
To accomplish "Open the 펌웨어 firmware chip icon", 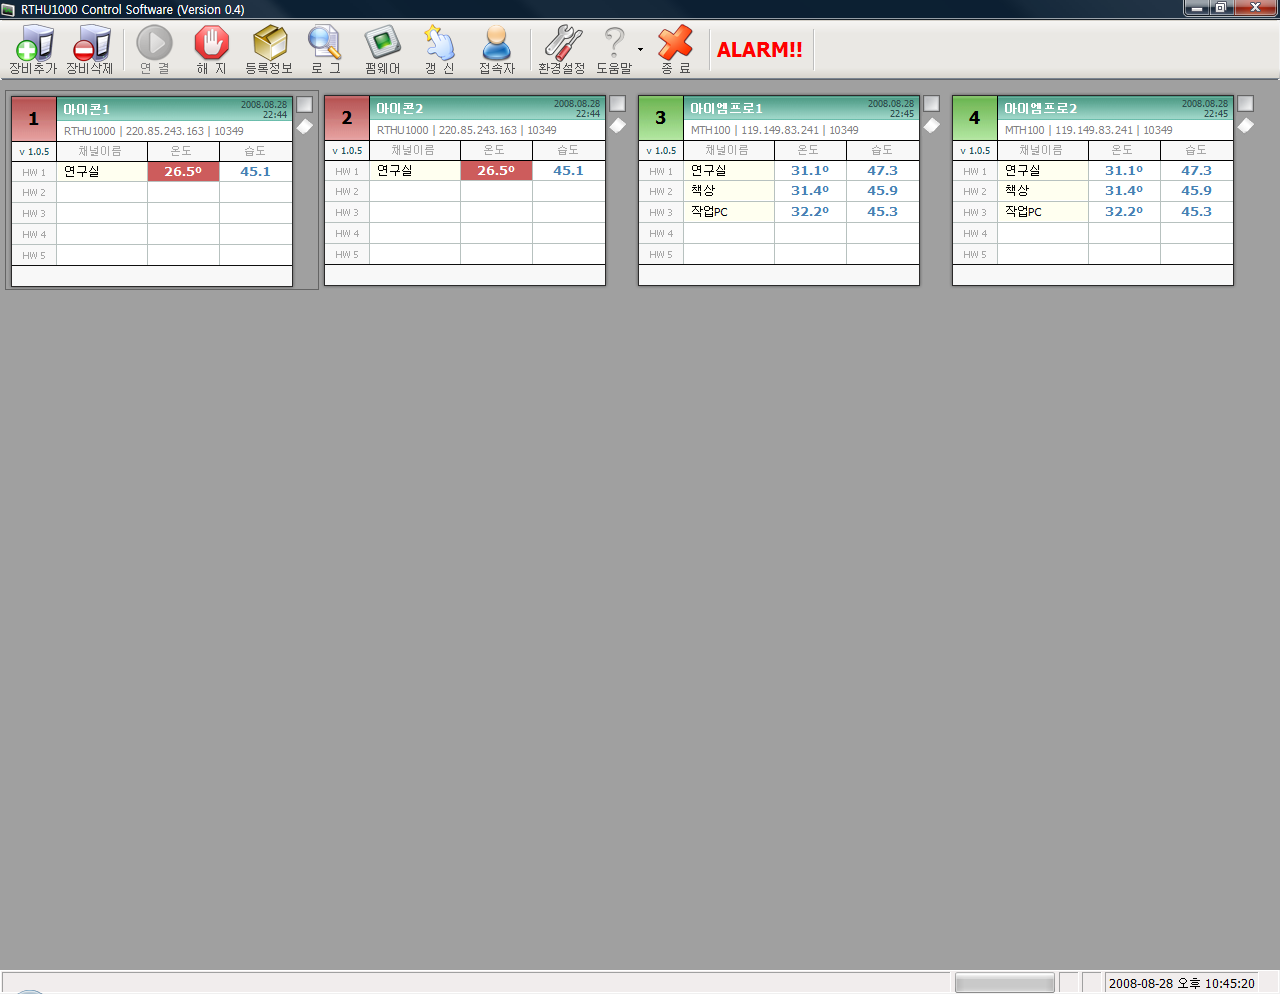I will 382,49.
